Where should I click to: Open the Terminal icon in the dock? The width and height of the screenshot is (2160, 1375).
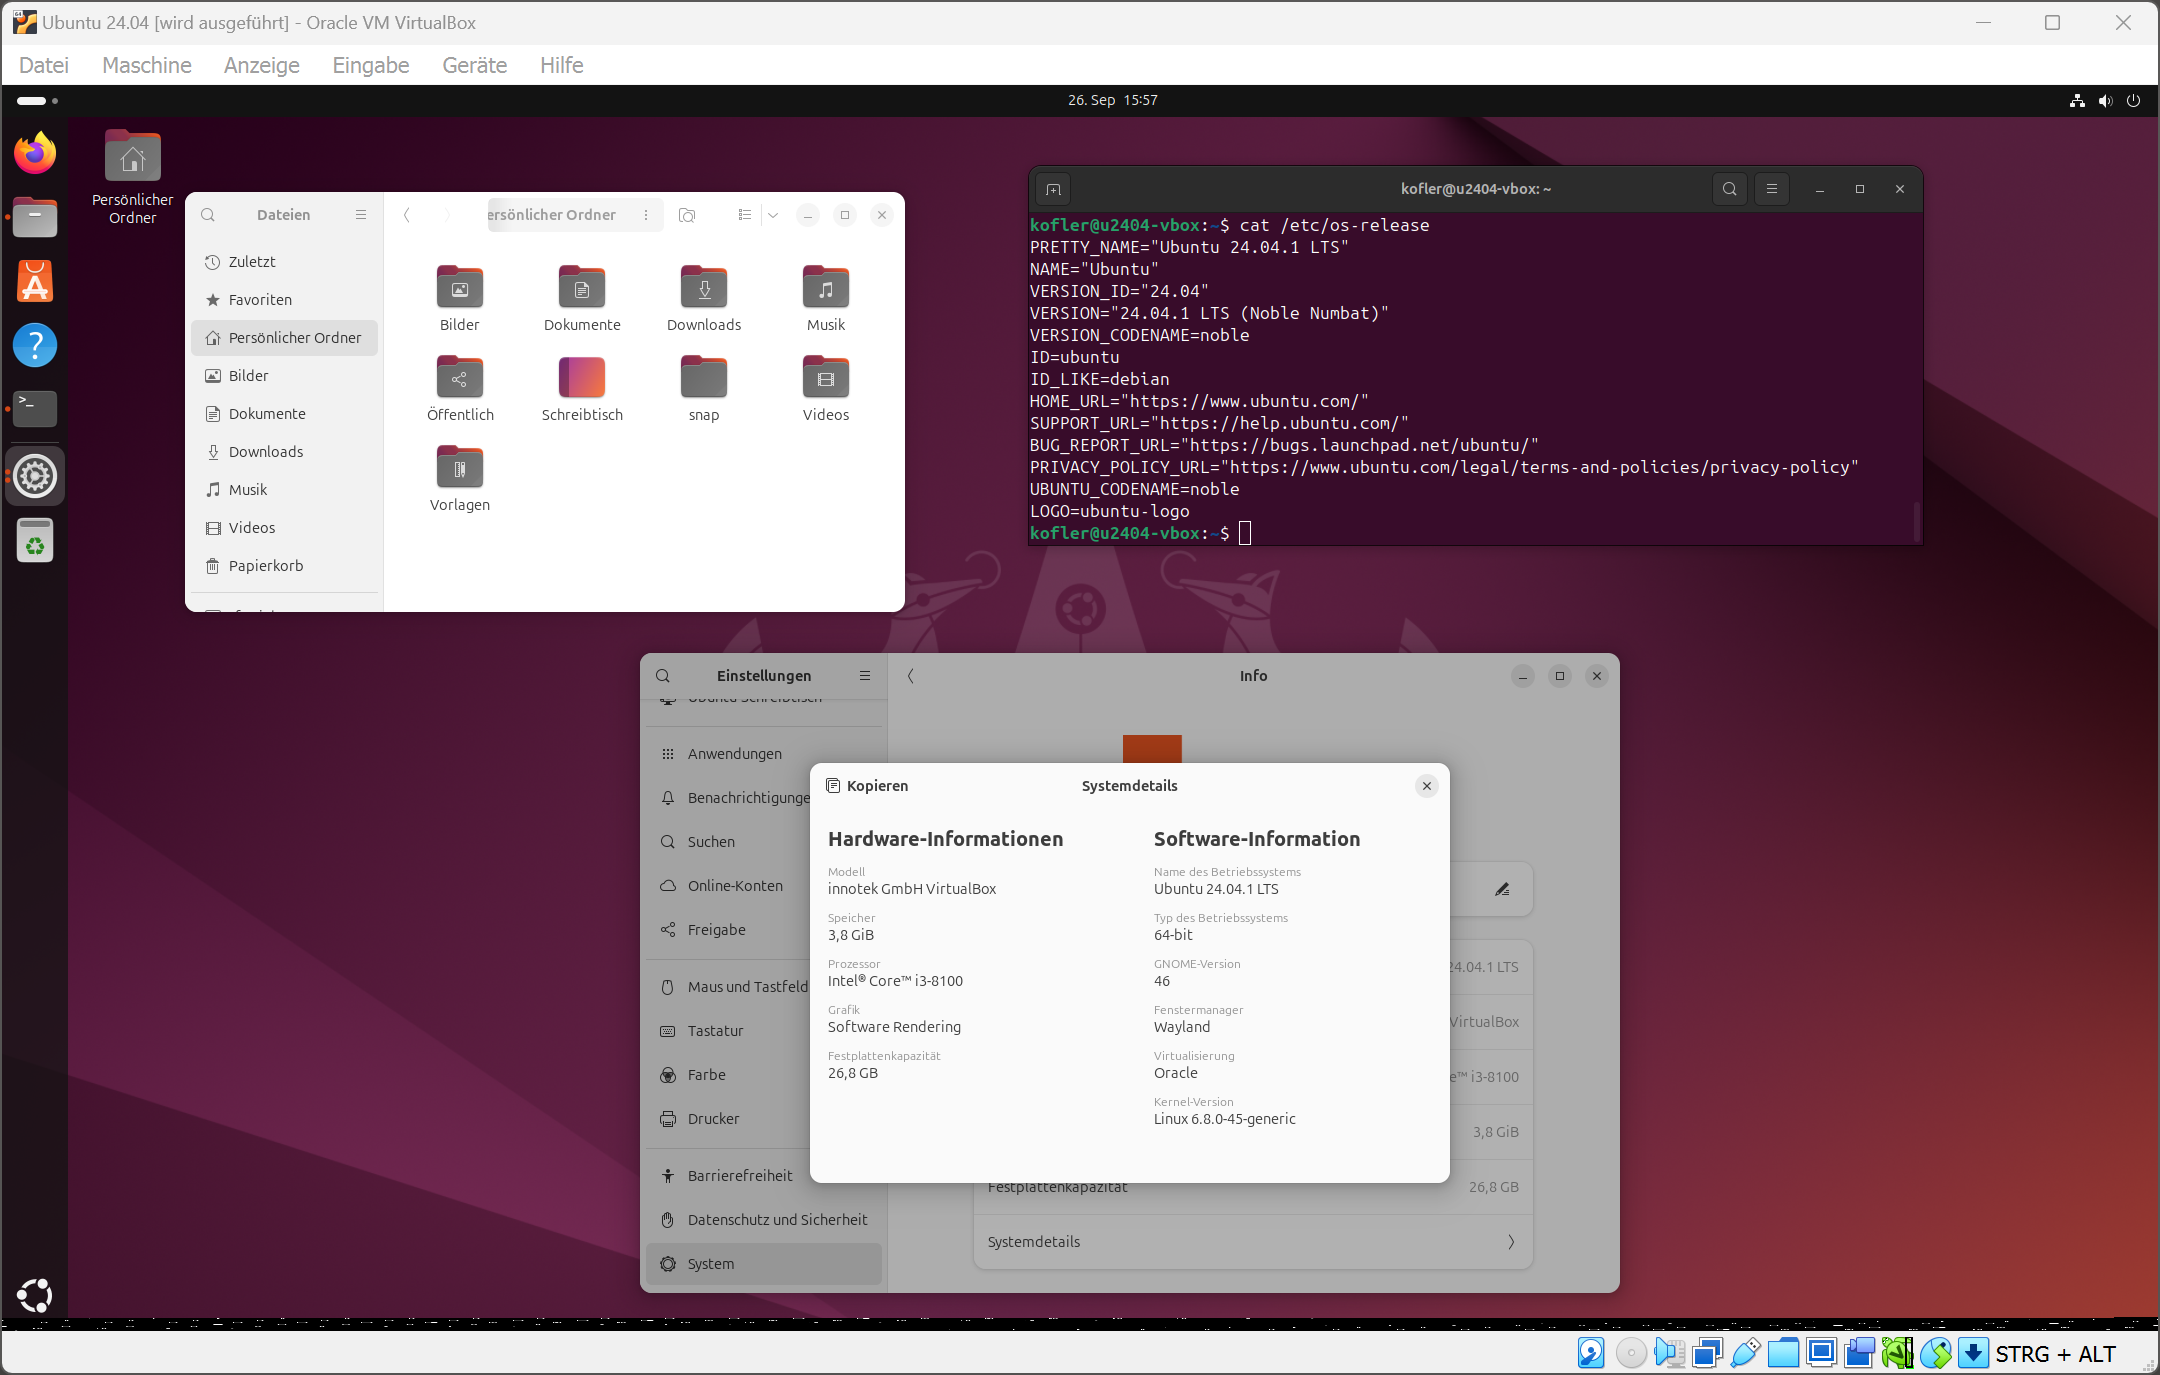35,408
